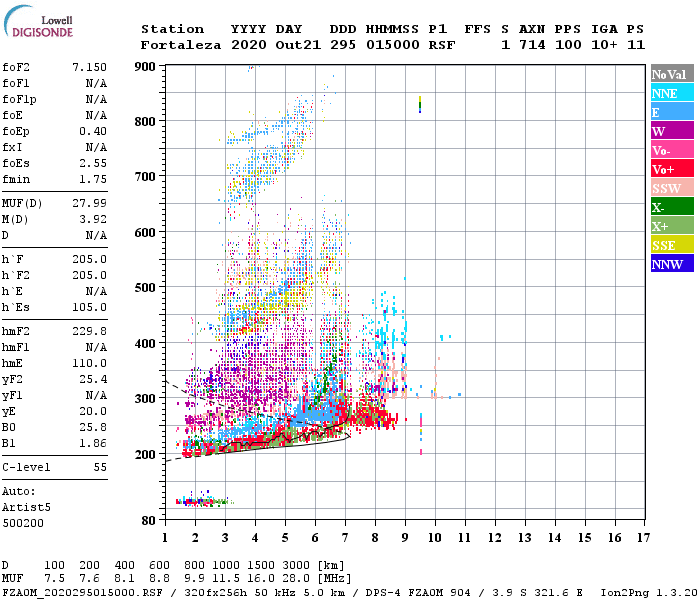Select the W purple legend swatch

pos(672,131)
